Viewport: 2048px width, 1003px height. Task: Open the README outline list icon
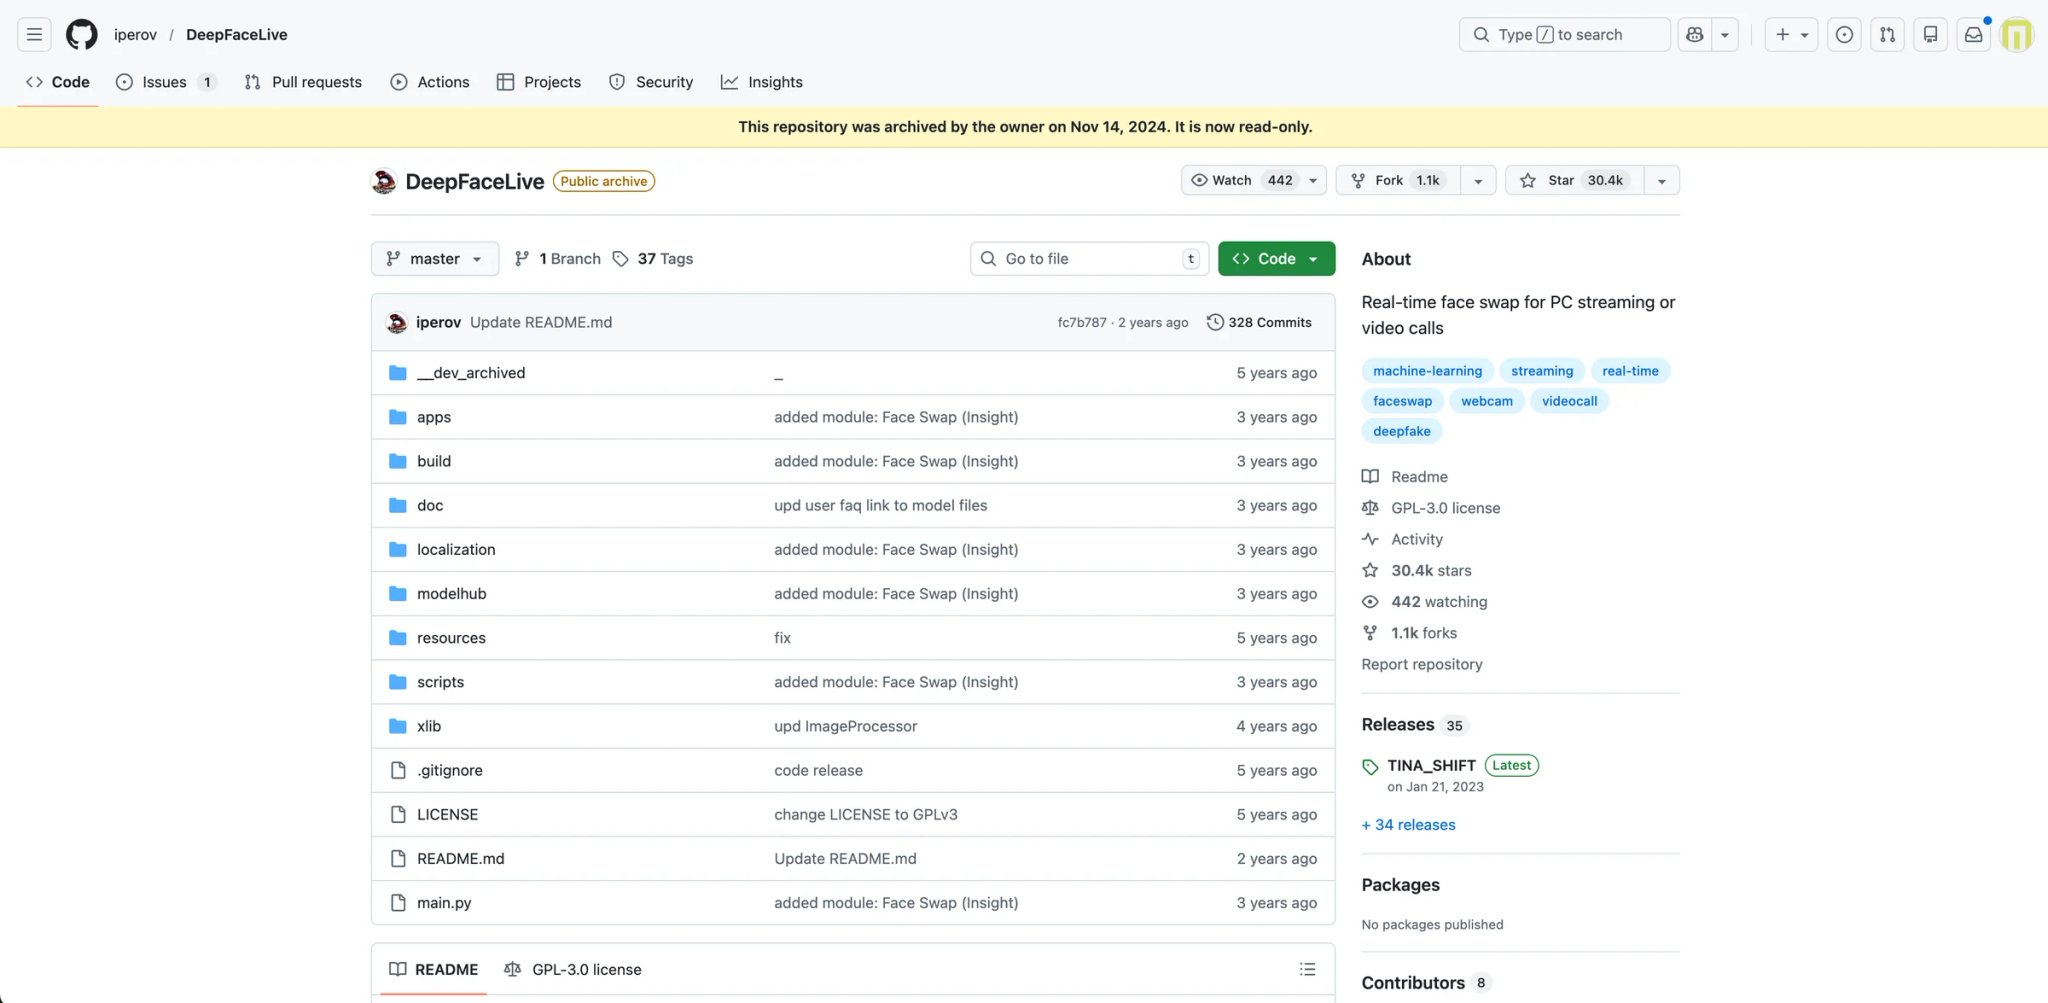(1307, 969)
